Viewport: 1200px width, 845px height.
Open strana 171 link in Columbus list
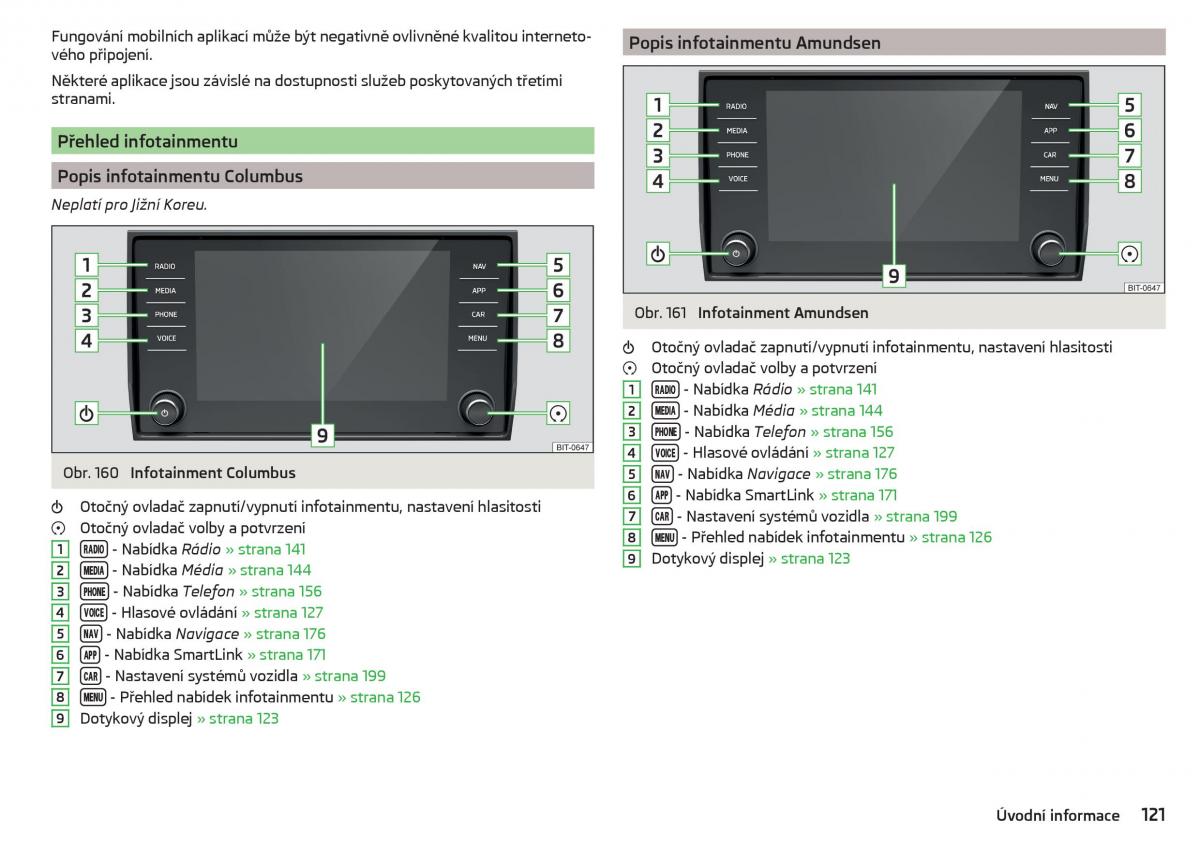(x=286, y=654)
